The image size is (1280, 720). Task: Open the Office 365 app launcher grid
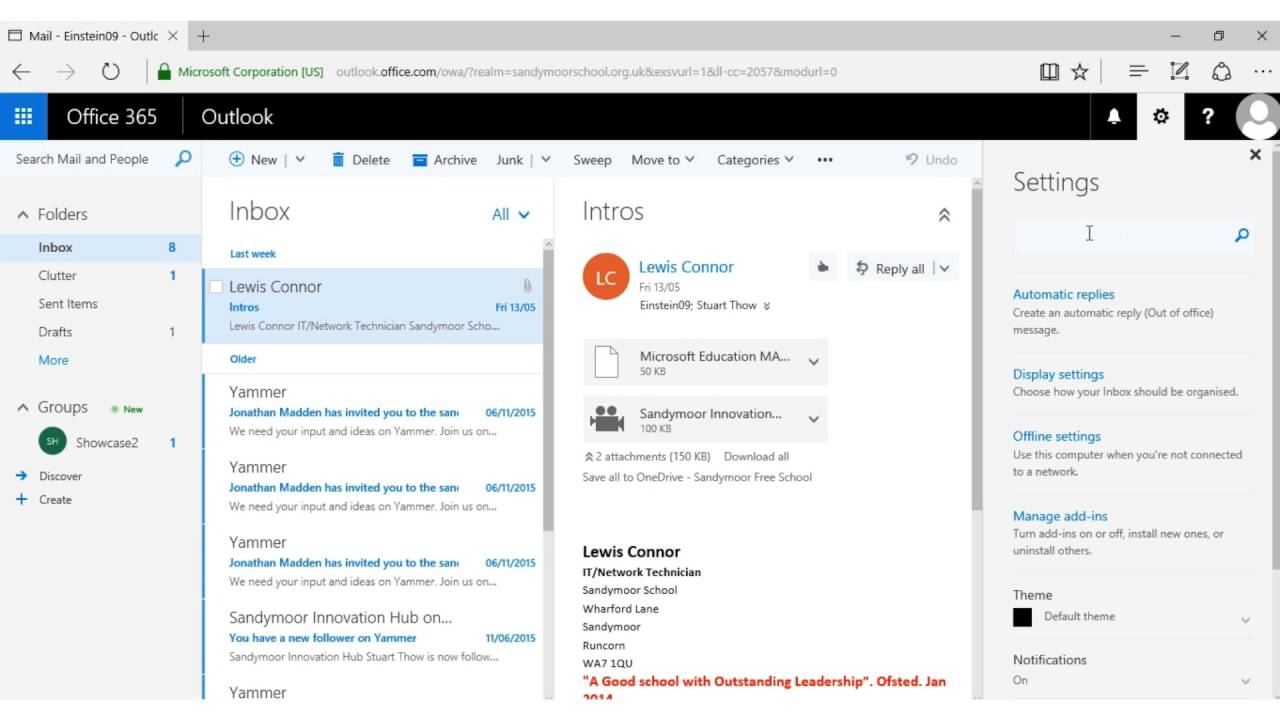tap(23, 116)
